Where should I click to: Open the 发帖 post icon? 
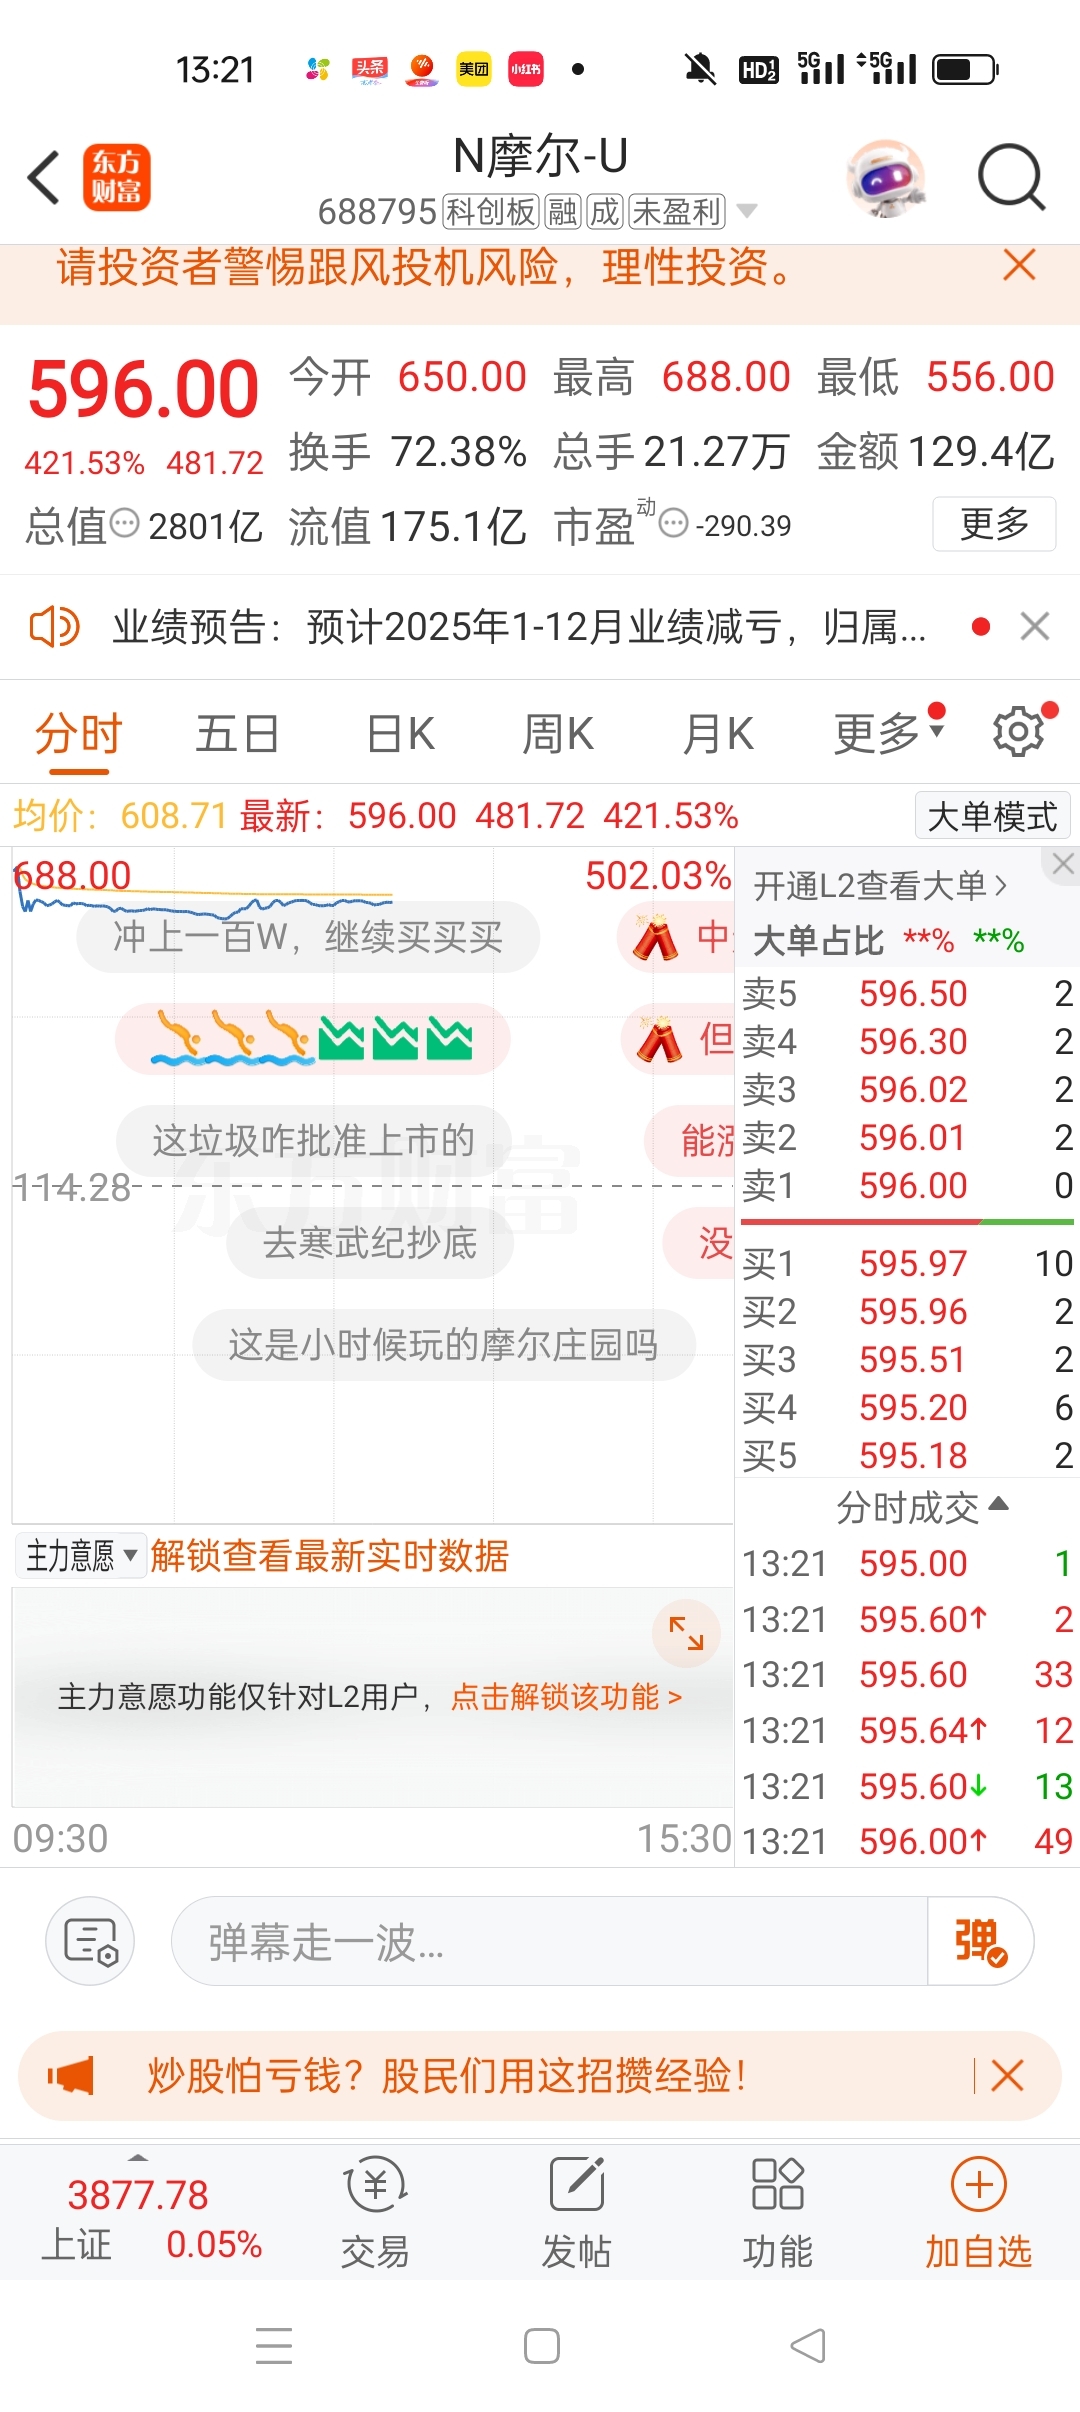577,2212
